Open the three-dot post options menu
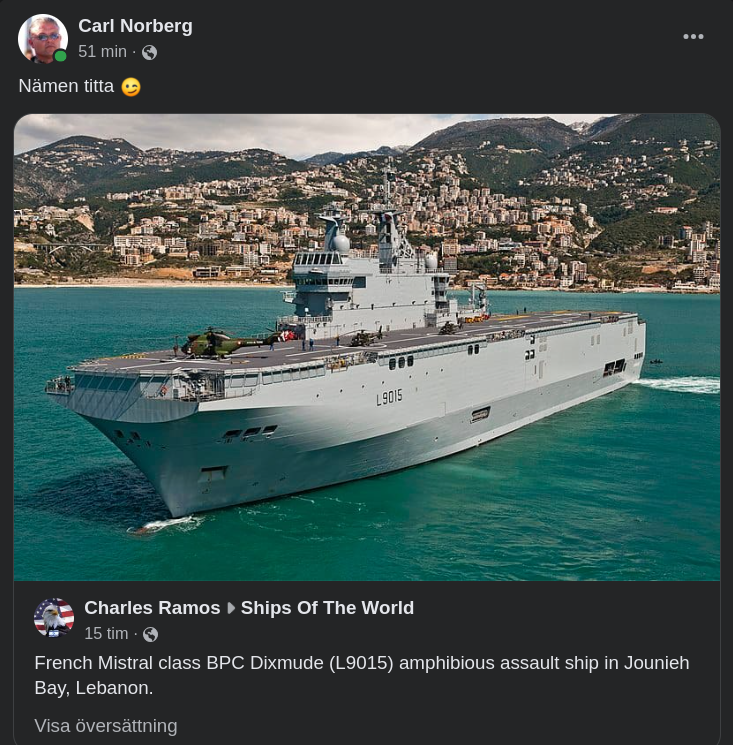Image resolution: width=733 pixels, height=745 pixels. coord(693,37)
